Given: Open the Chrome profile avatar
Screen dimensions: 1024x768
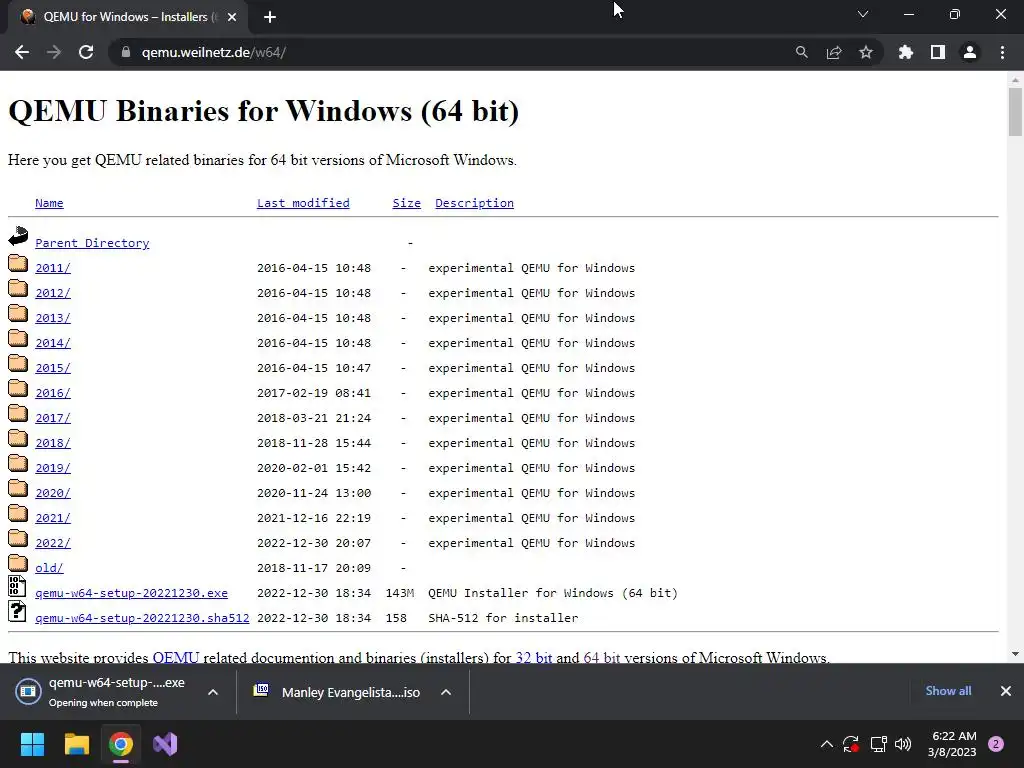Looking at the screenshot, I should [x=970, y=52].
